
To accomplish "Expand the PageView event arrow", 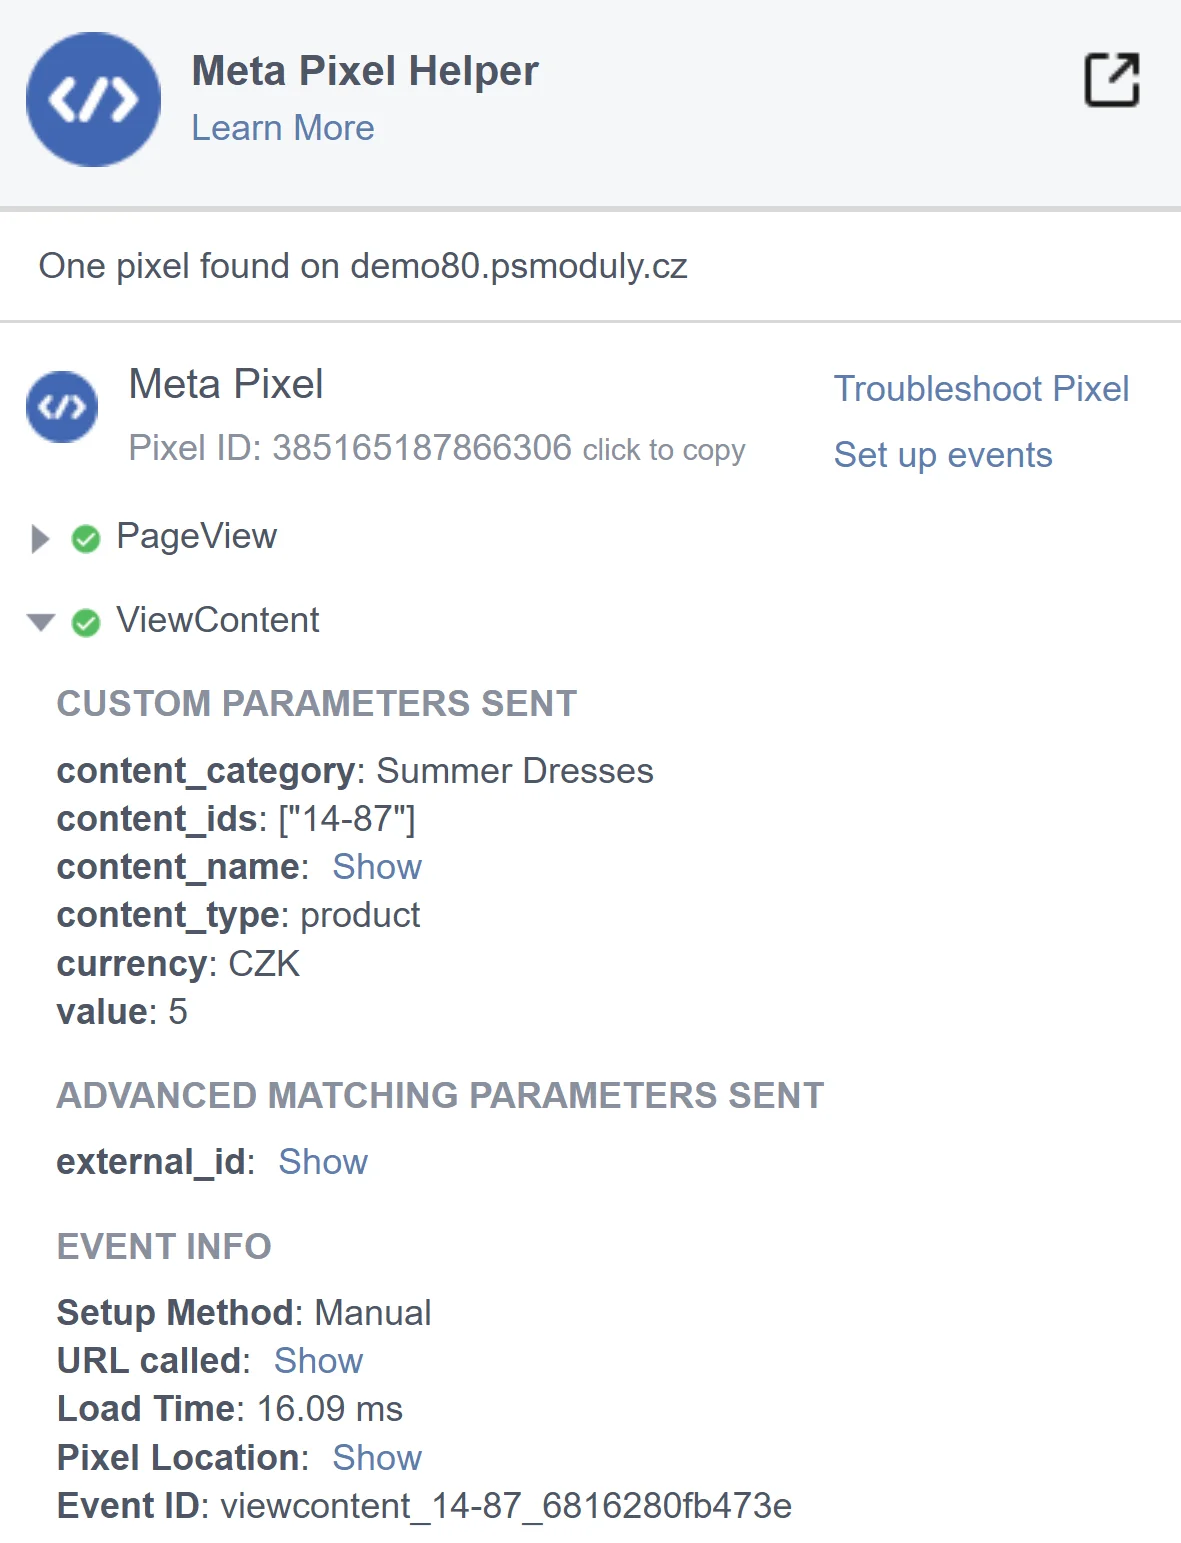I will pyautogui.click(x=40, y=539).
